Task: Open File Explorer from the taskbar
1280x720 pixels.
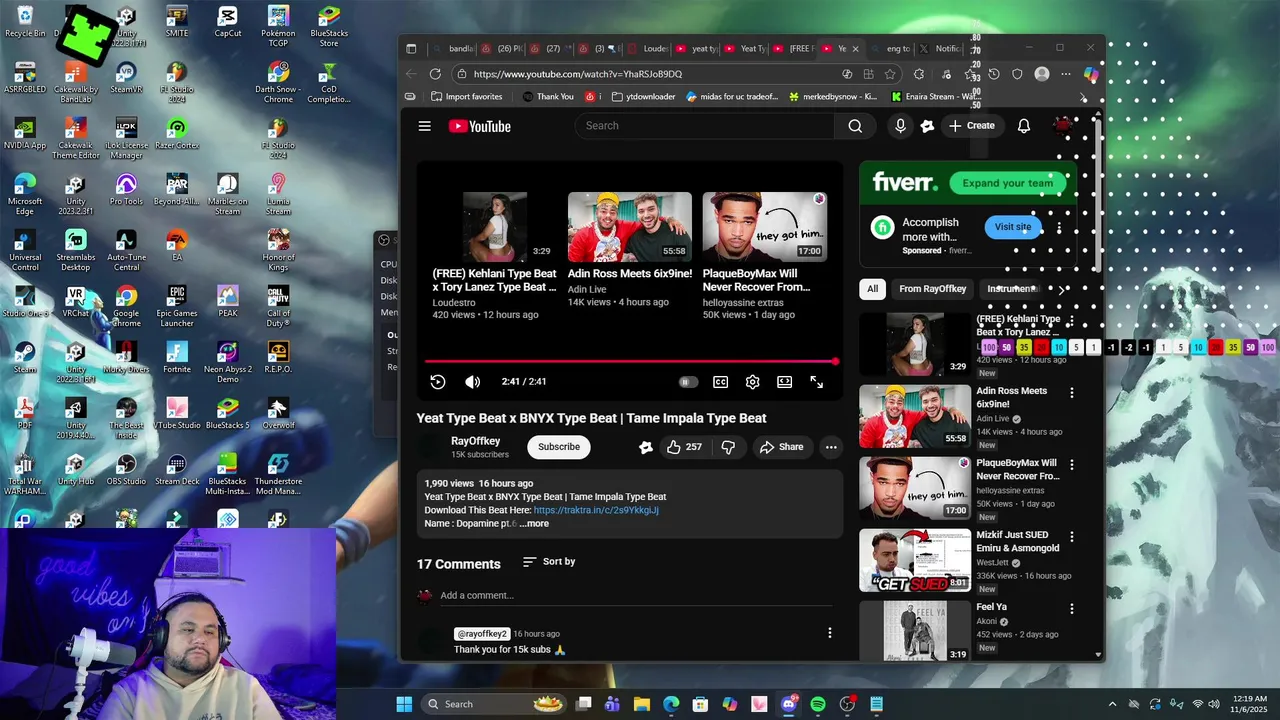Action: 642,704
